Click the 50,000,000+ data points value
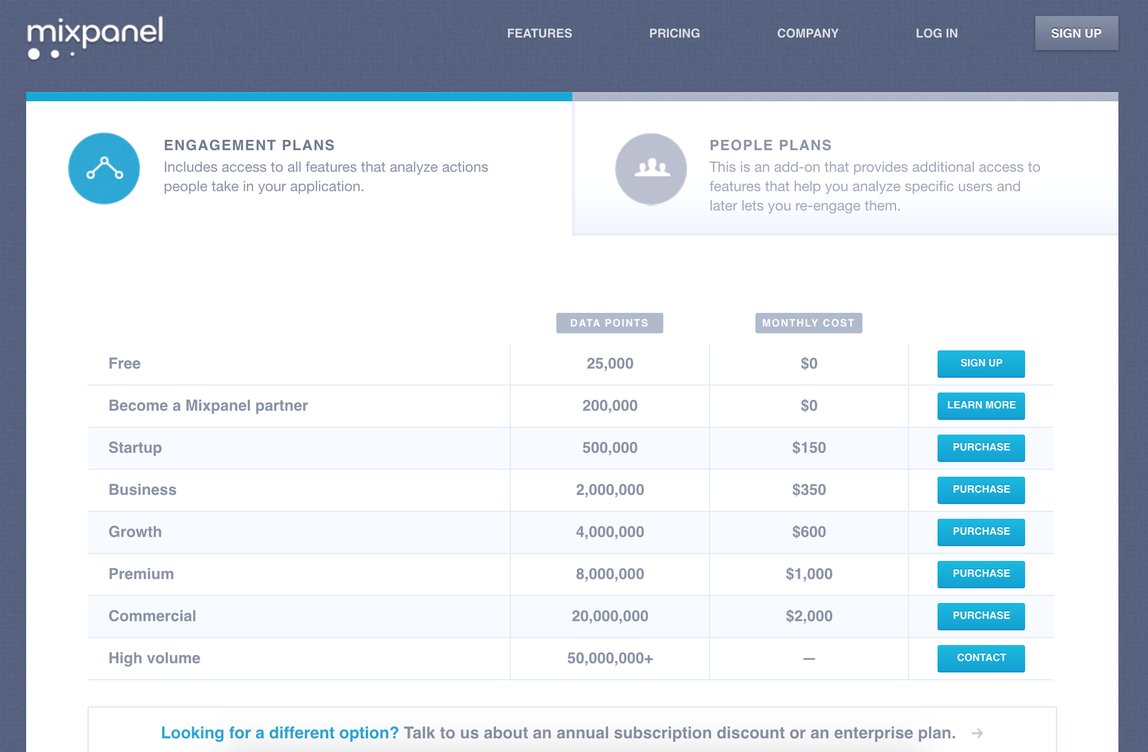This screenshot has width=1148, height=752. pos(610,658)
